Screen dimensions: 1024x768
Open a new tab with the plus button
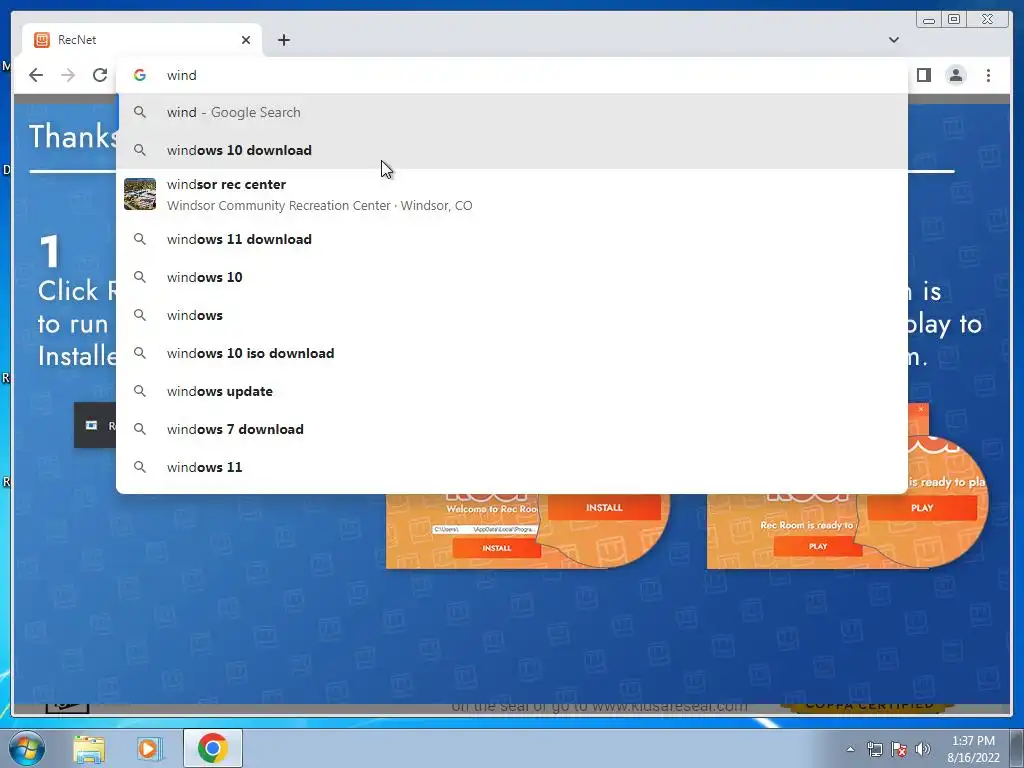click(283, 40)
